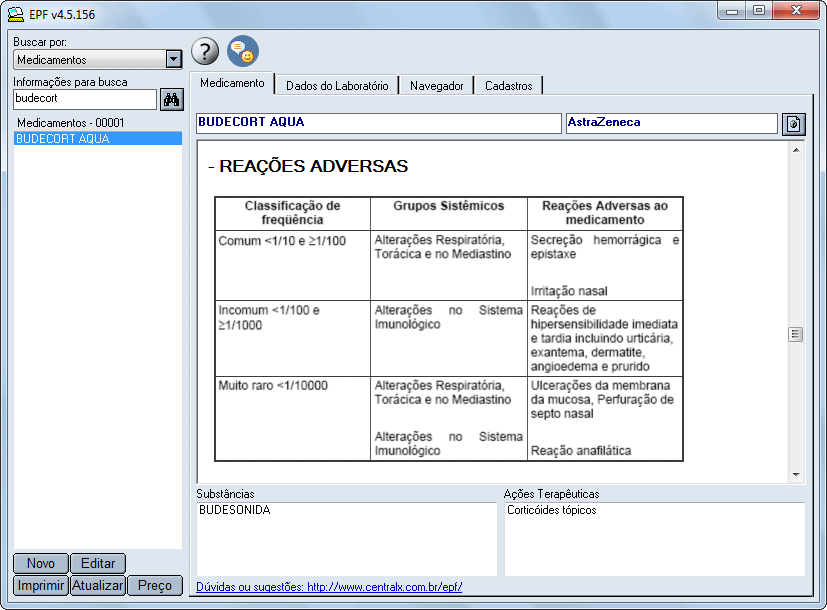Click the Preço button

click(155, 585)
